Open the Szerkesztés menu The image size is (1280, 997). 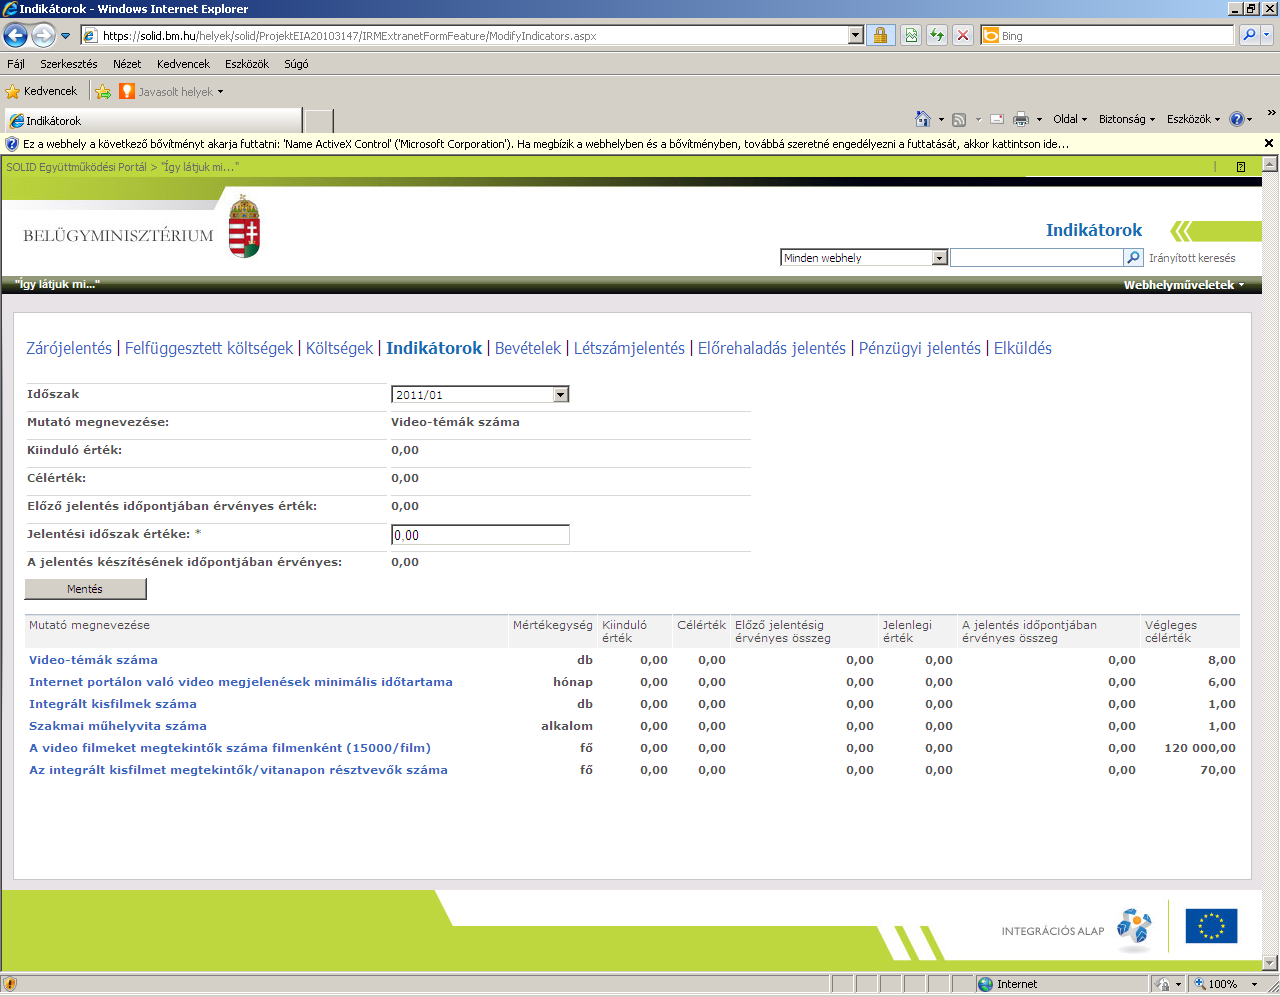pos(69,64)
